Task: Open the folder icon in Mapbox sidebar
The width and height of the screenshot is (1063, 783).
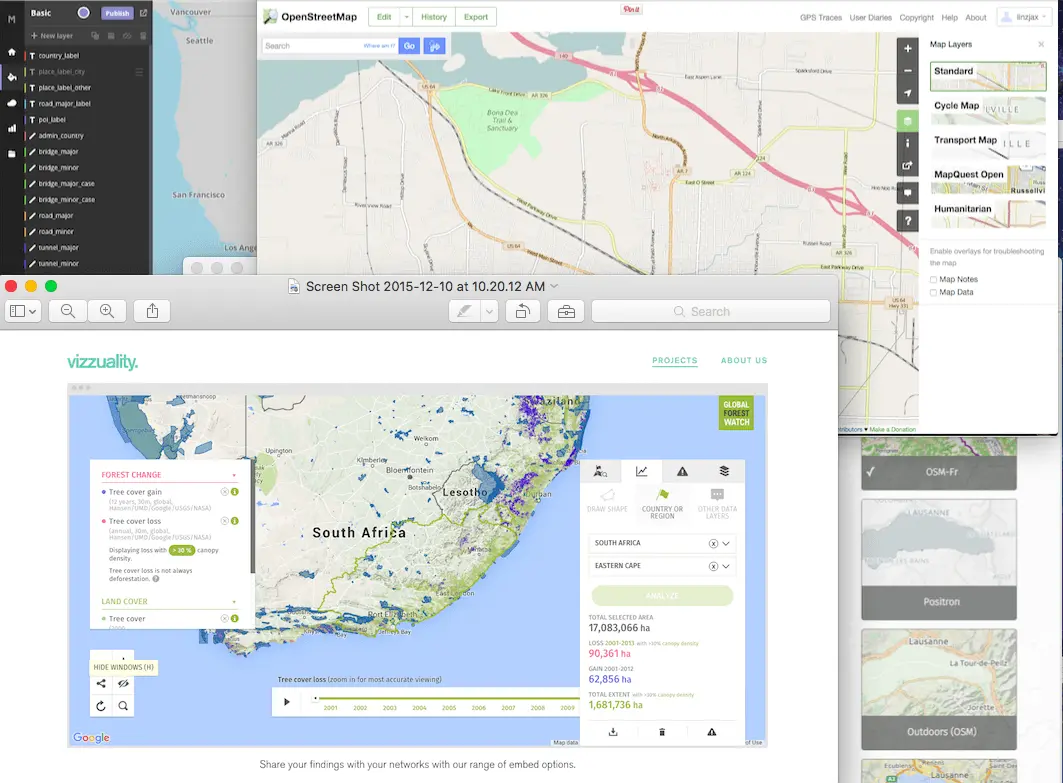Action: point(12,154)
